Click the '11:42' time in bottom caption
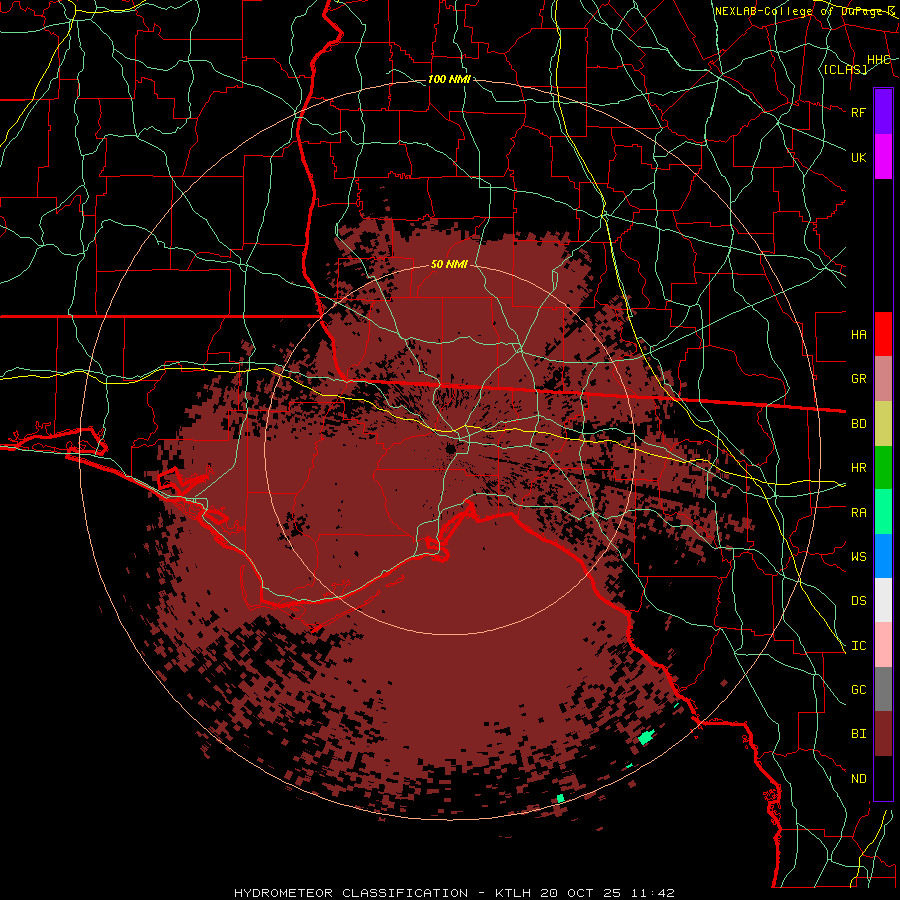 [653, 893]
